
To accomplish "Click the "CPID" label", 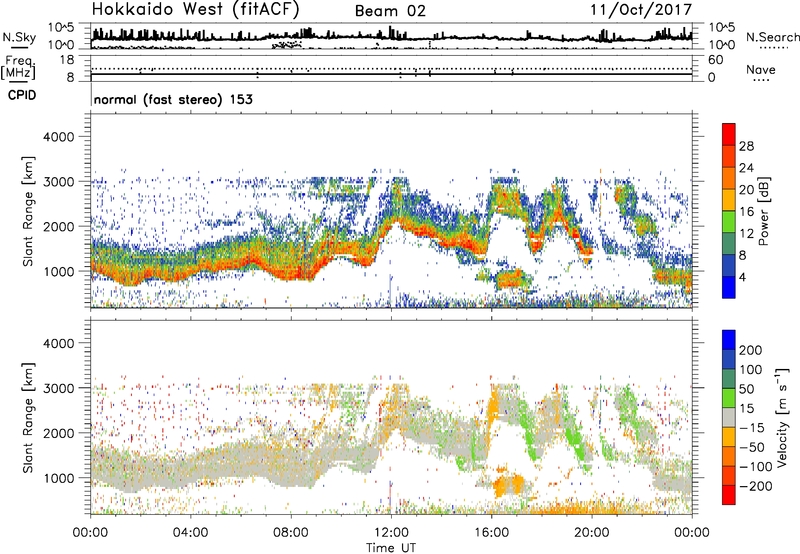I will (x=22, y=95).
